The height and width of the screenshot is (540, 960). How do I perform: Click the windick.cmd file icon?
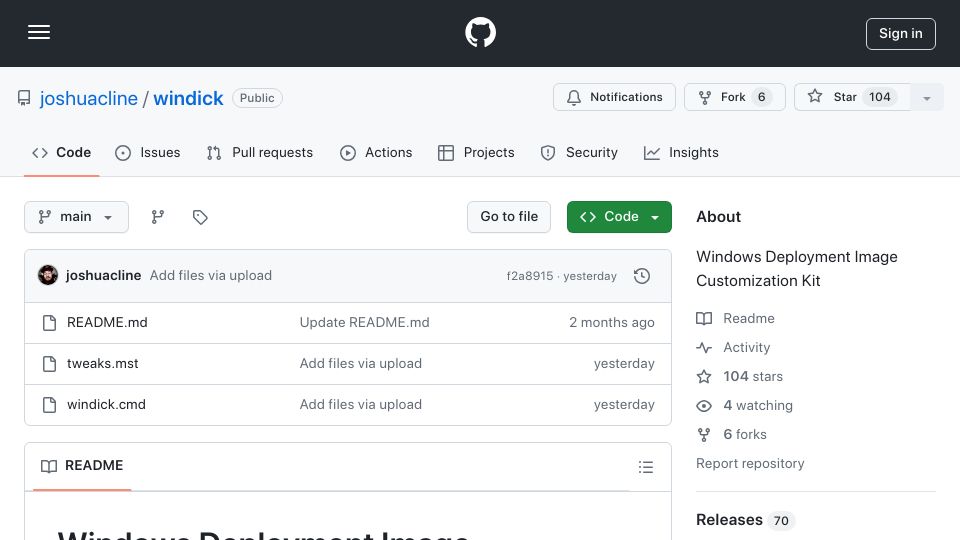pyautogui.click(x=50, y=405)
